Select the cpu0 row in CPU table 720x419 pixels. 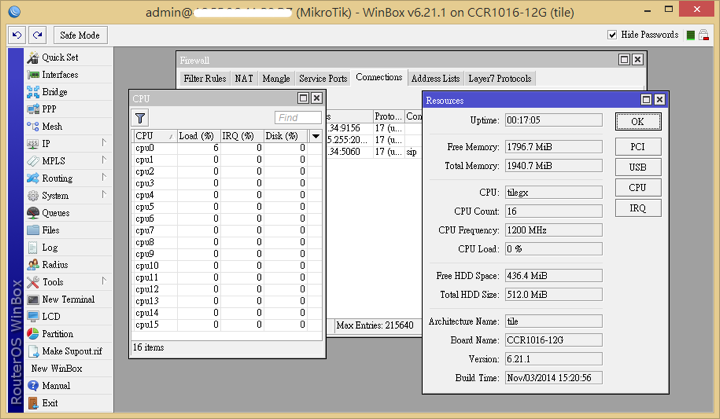point(227,148)
